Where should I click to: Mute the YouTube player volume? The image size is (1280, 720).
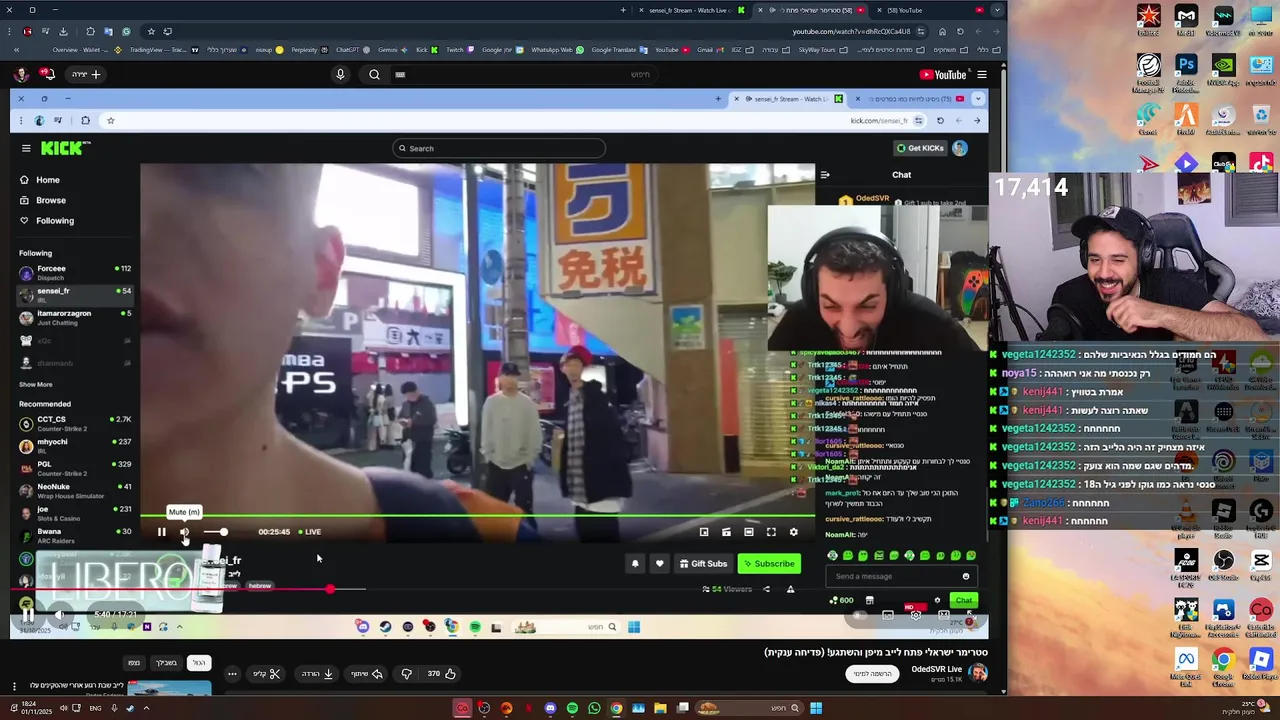59,614
